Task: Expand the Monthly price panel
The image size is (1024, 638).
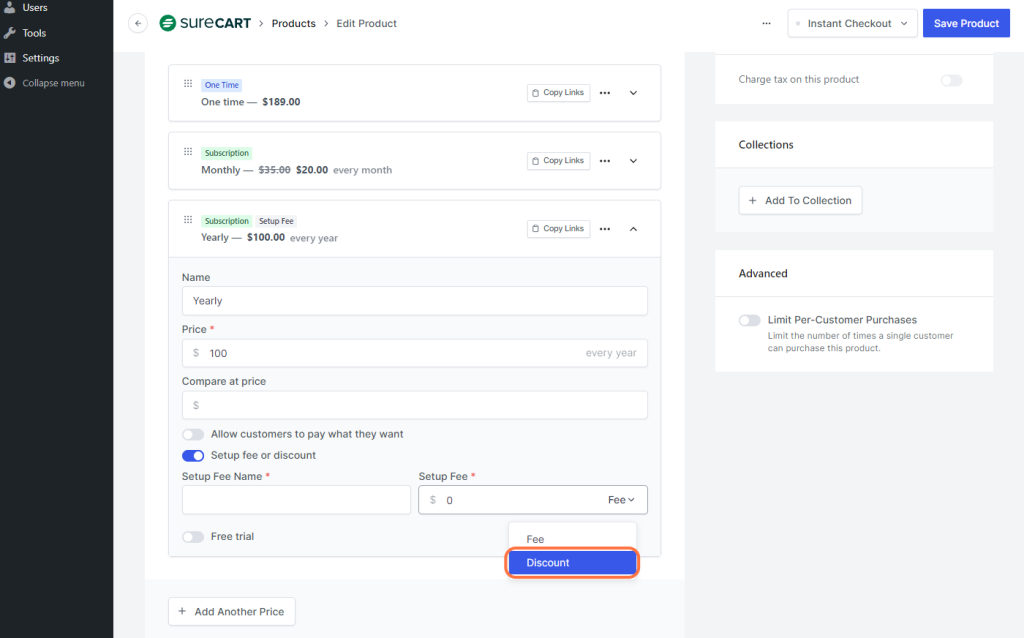Action: (x=633, y=161)
